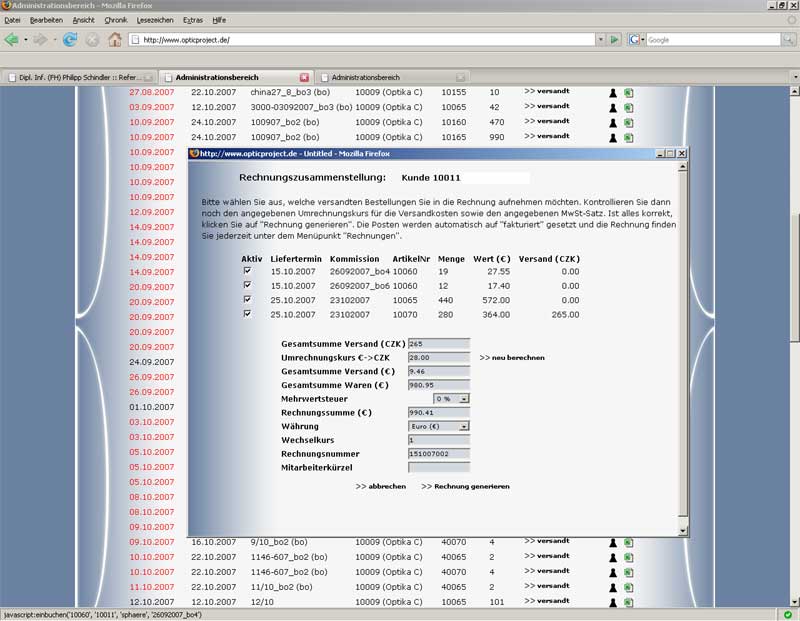Click the person icon in the 9/10_bo2 row
The height and width of the screenshot is (621, 800).
coord(613,542)
